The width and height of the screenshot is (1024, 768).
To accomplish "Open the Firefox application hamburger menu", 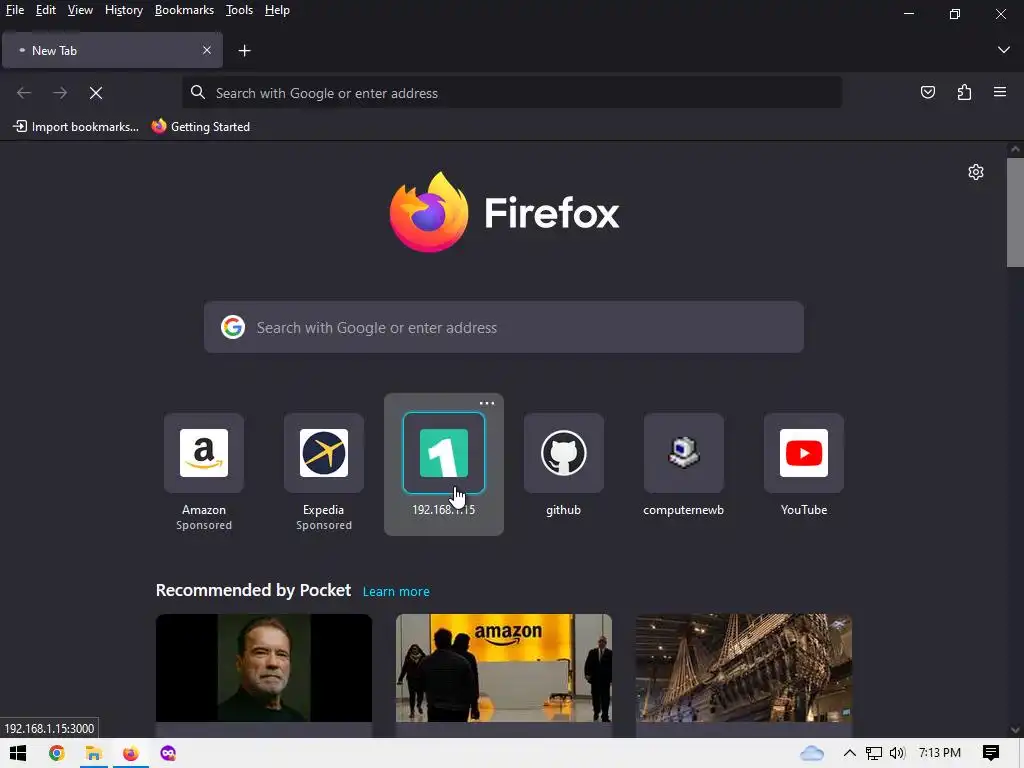I will [x=1000, y=92].
